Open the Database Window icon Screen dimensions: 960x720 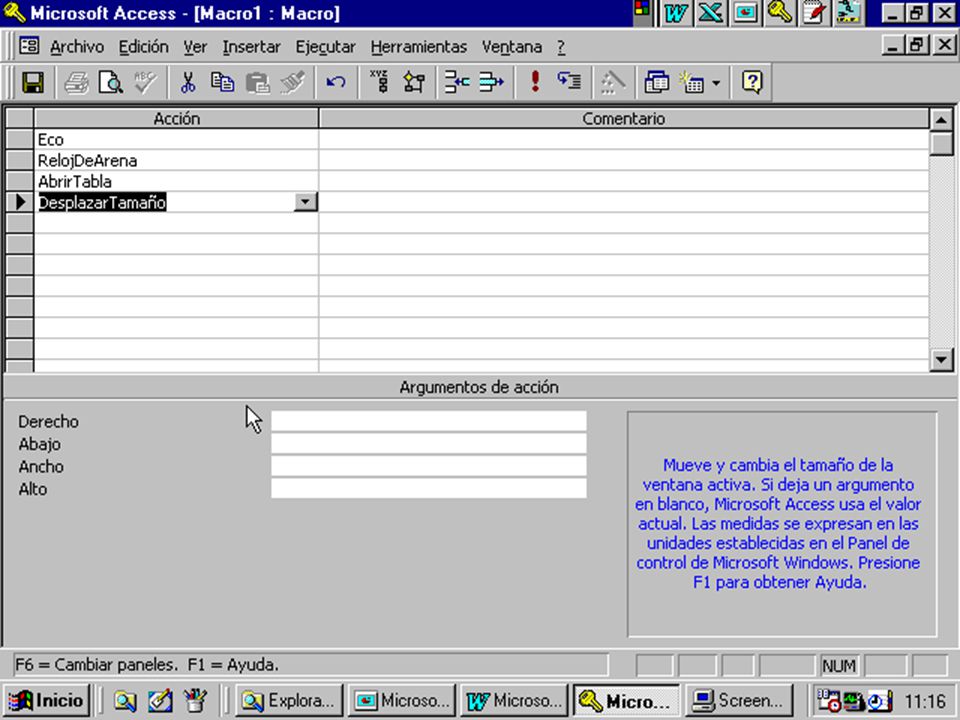[x=656, y=82]
